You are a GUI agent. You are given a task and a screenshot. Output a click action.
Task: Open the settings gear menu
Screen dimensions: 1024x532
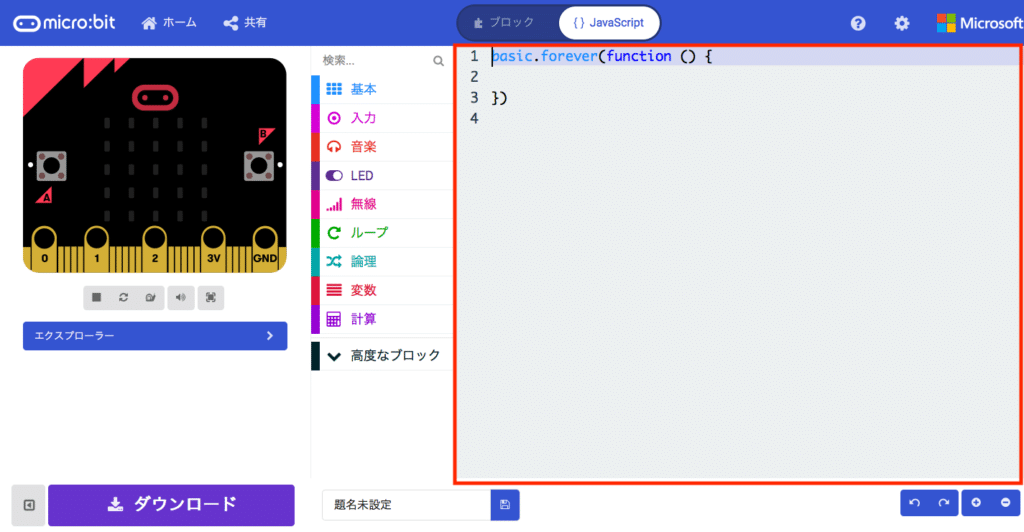[x=902, y=23]
